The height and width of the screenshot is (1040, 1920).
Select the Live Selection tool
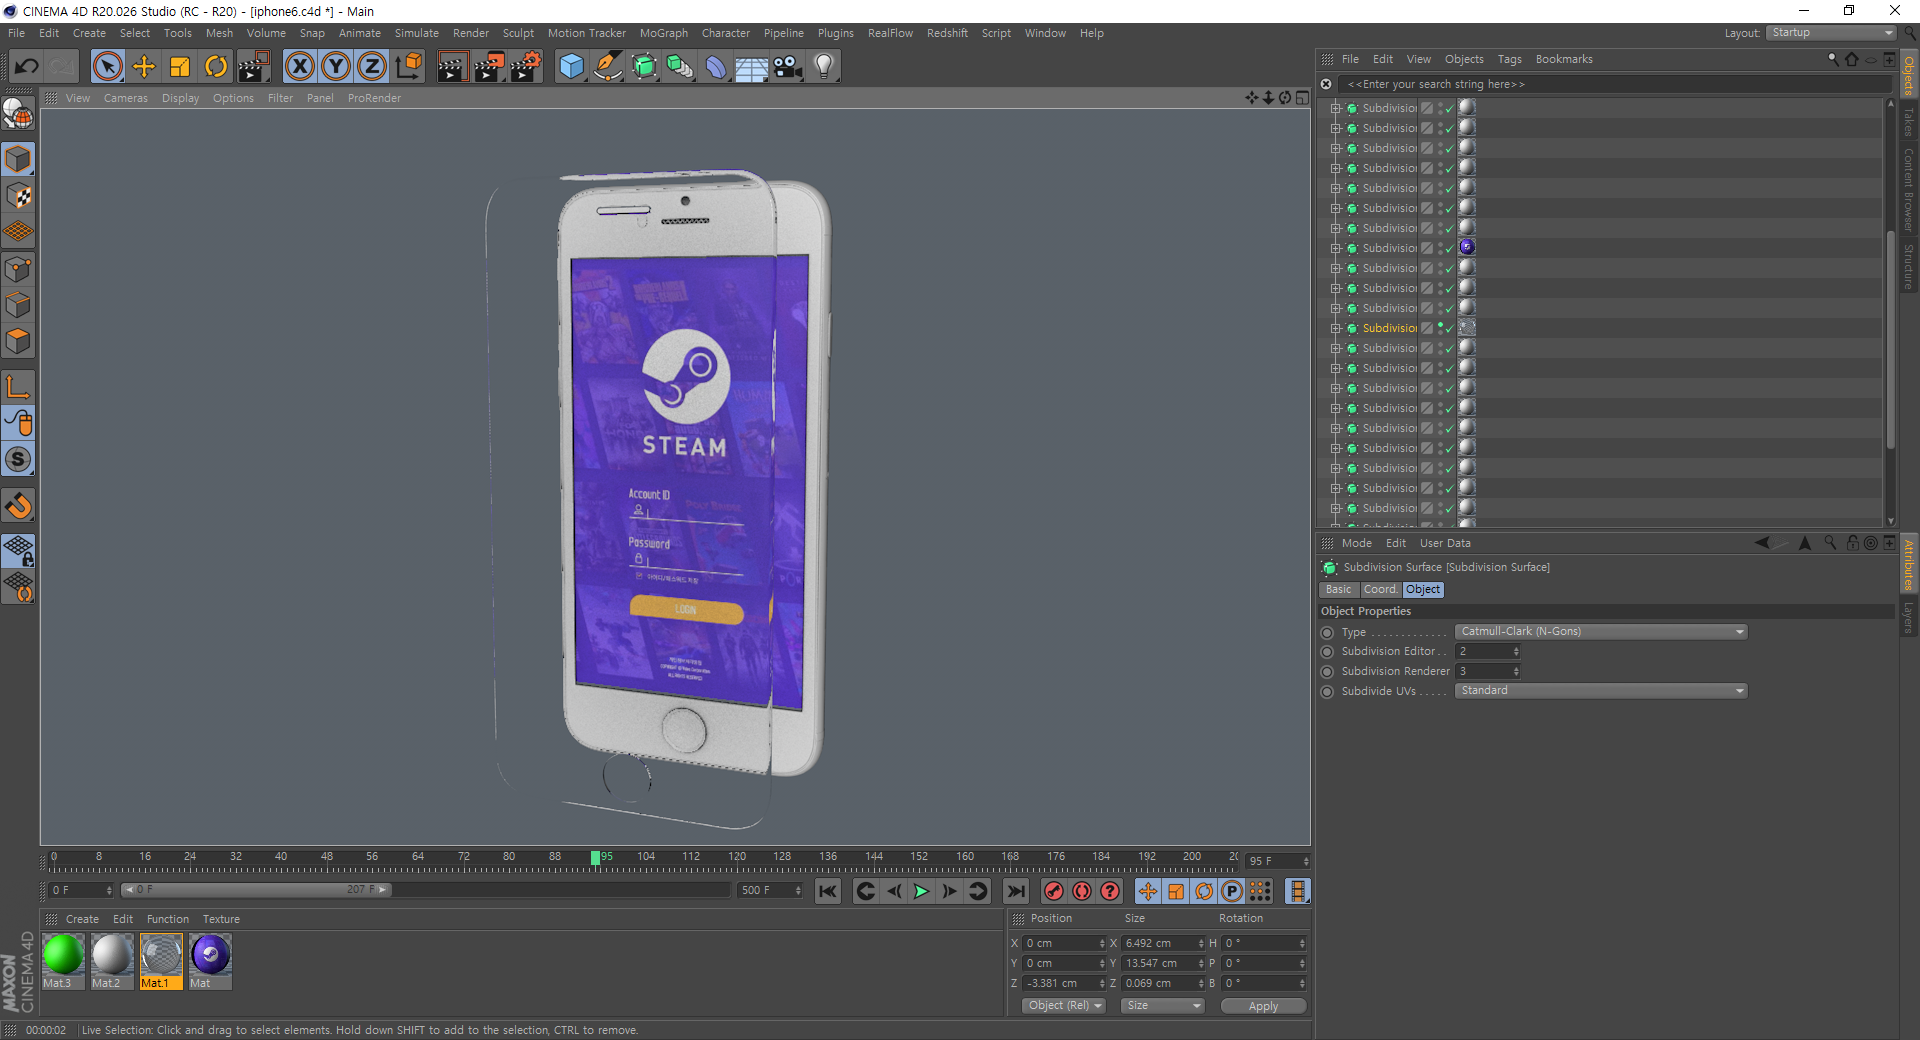[107, 67]
